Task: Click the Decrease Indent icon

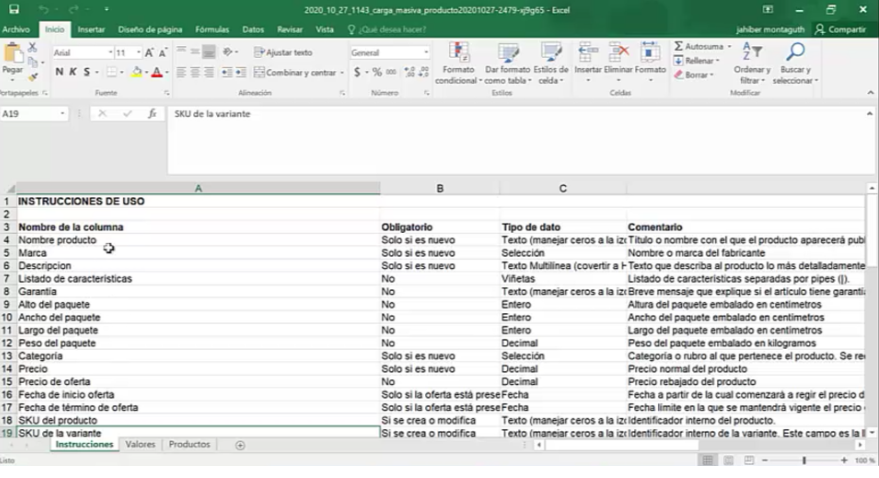Action: (226, 72)
